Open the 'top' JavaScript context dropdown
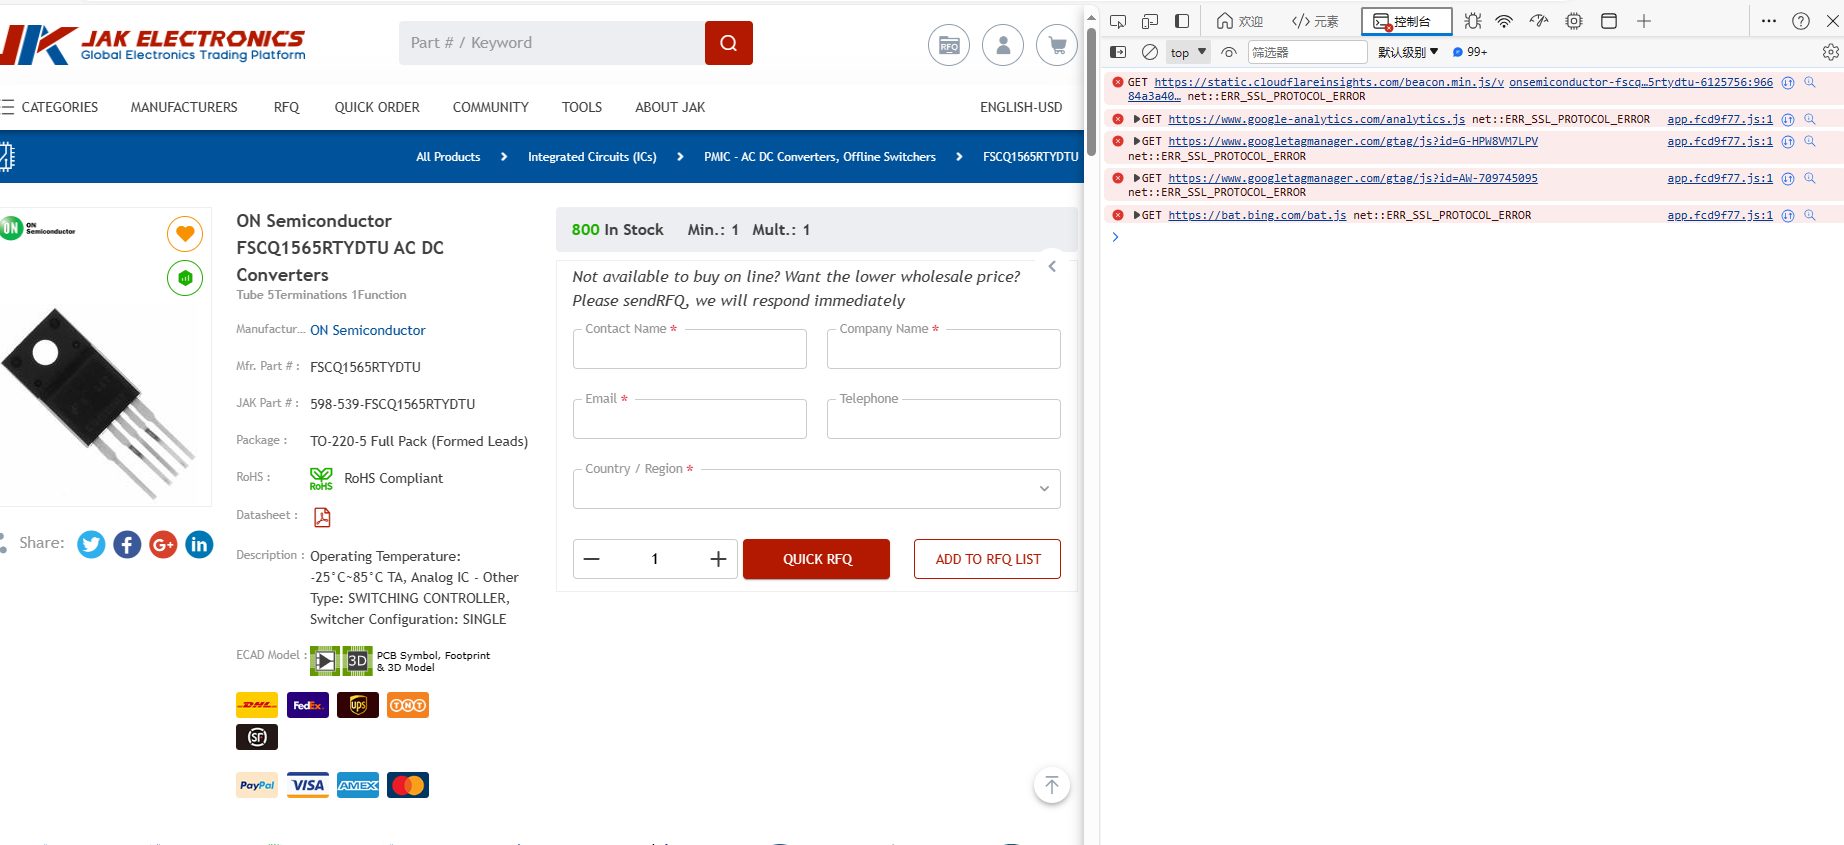 (x=1188, y=52)
